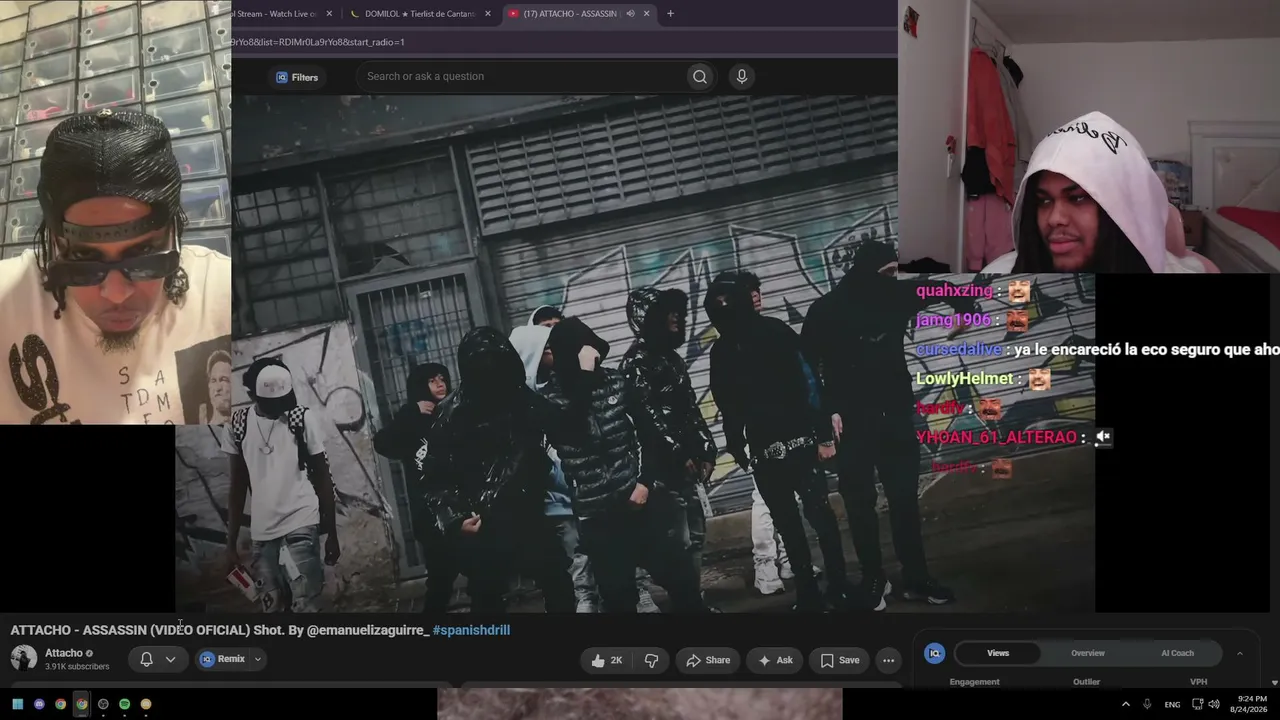Click the scrollbar down arrow near VPH

pyautogui.click(x=1274, y=683)
